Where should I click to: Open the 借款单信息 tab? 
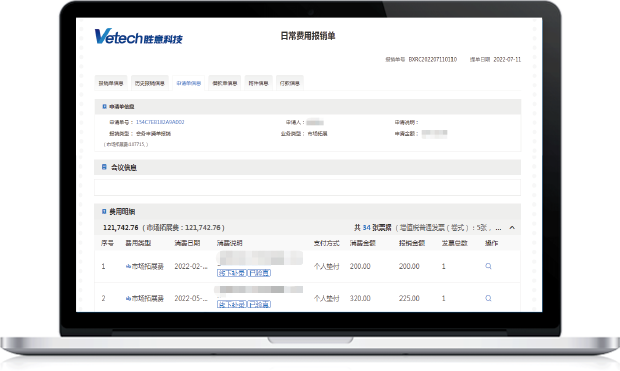click(225, 83)
